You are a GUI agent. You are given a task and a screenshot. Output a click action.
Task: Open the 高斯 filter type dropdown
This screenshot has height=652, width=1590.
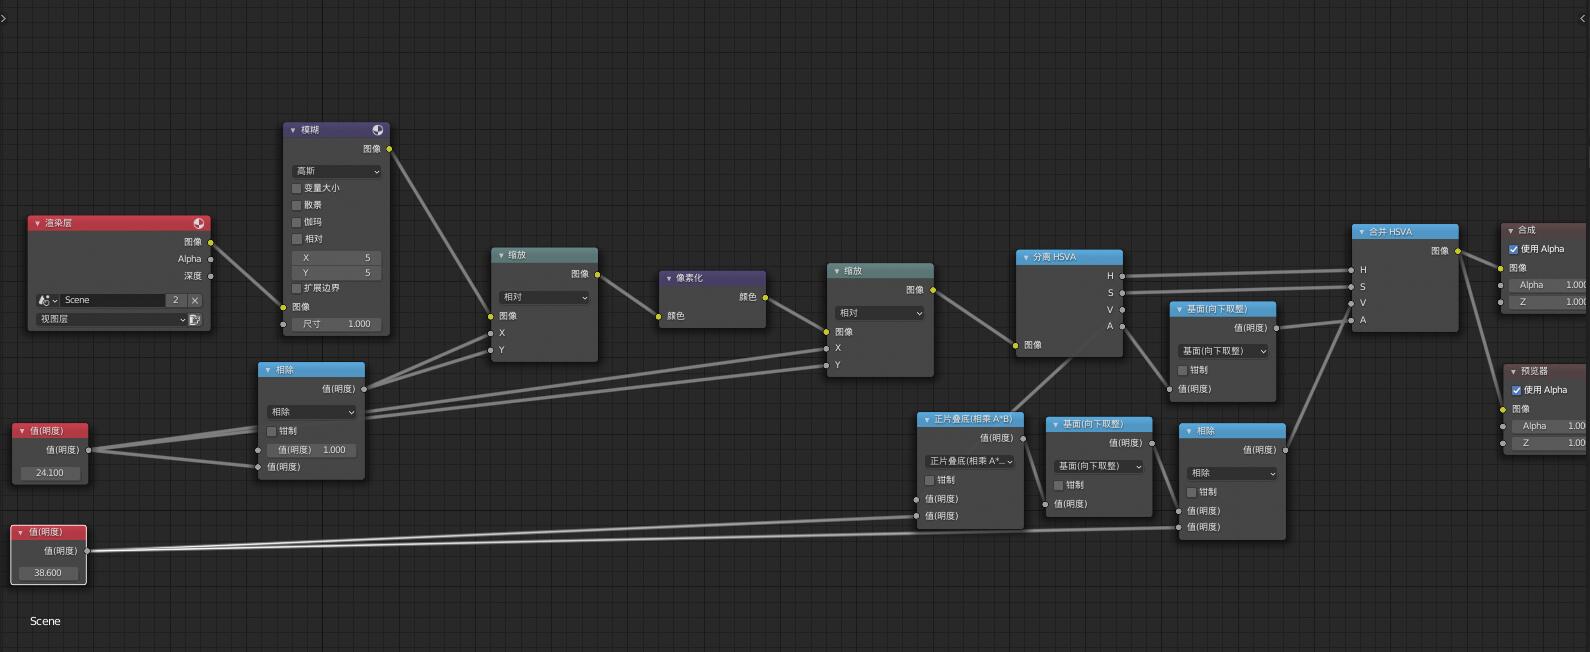point(336,171)
